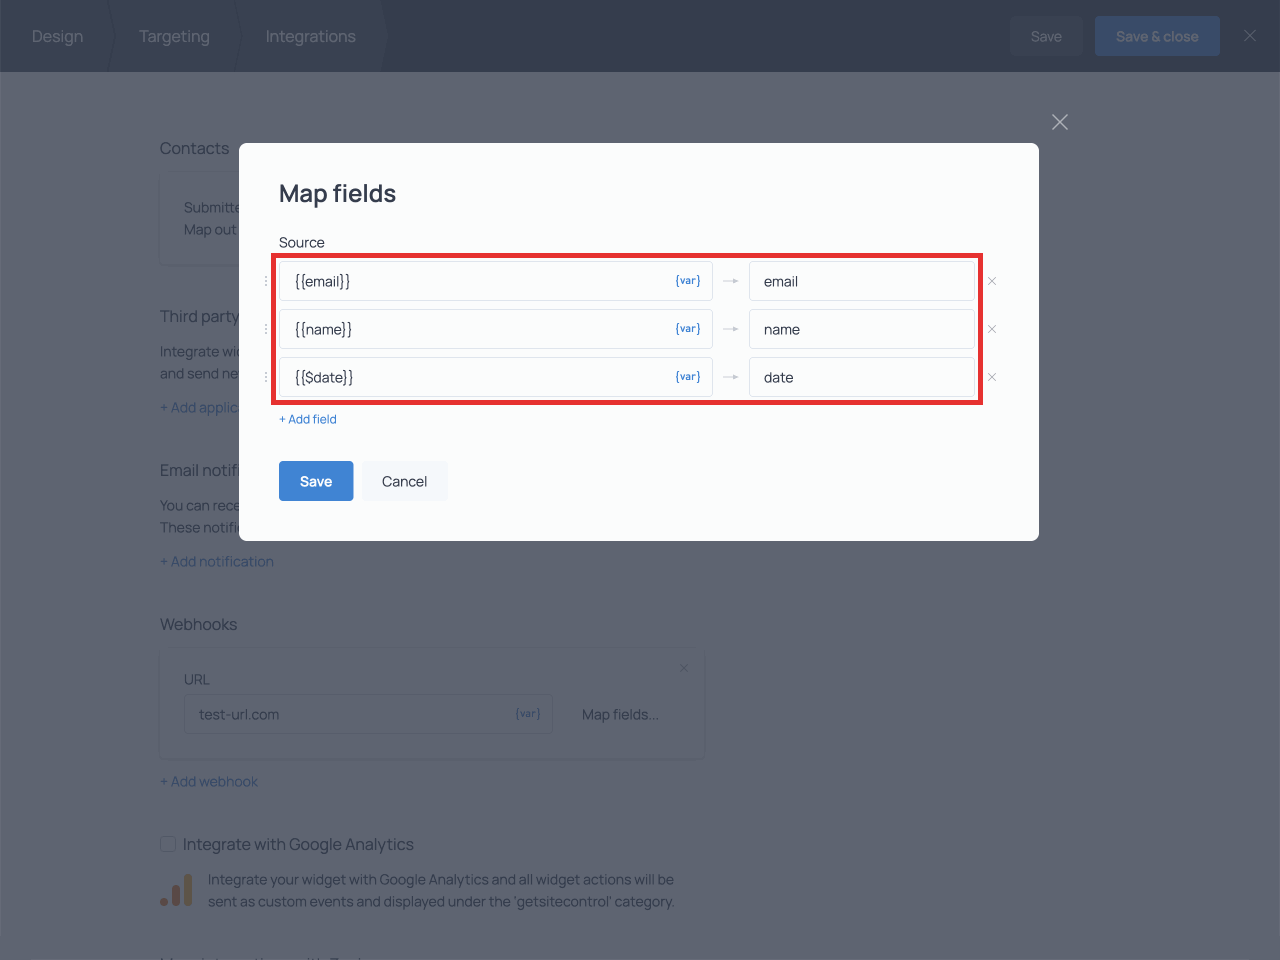Screen dimensions: 1280x960
Task: Click the date target name input
Action: click(861, 377)
